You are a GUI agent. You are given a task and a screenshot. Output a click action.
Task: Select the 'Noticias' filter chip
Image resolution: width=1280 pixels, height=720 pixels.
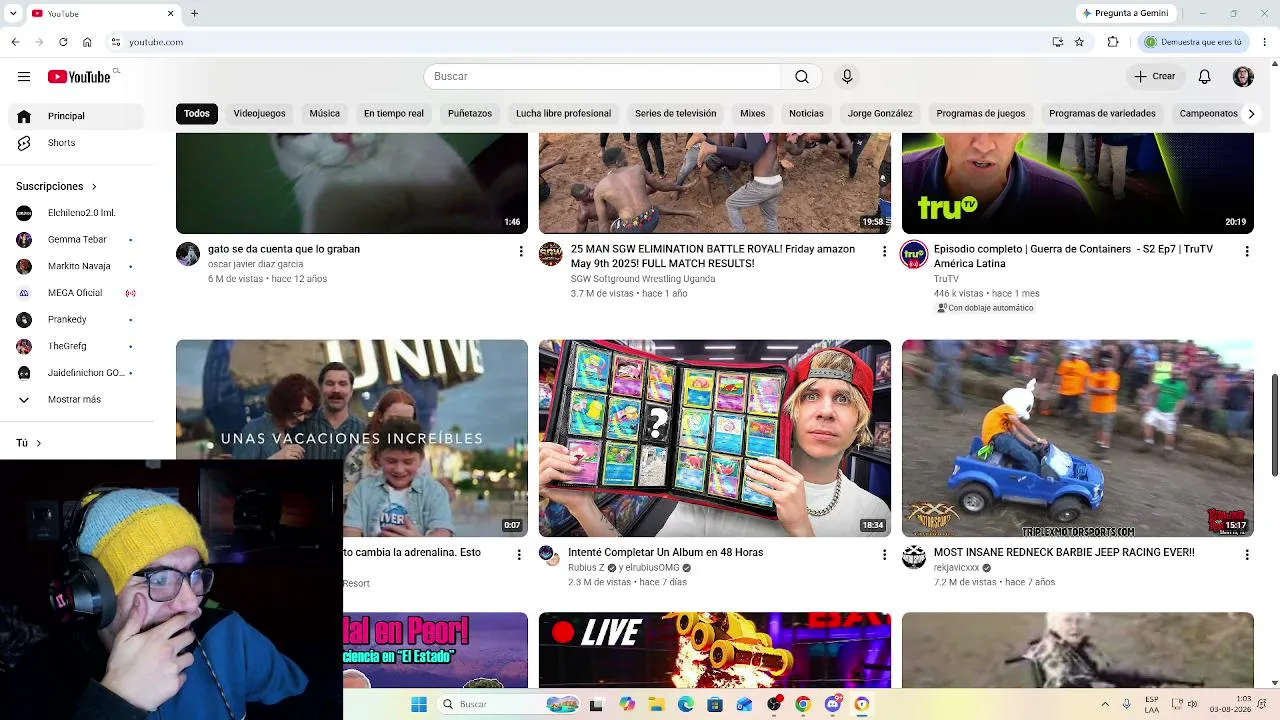click(806, 114)
